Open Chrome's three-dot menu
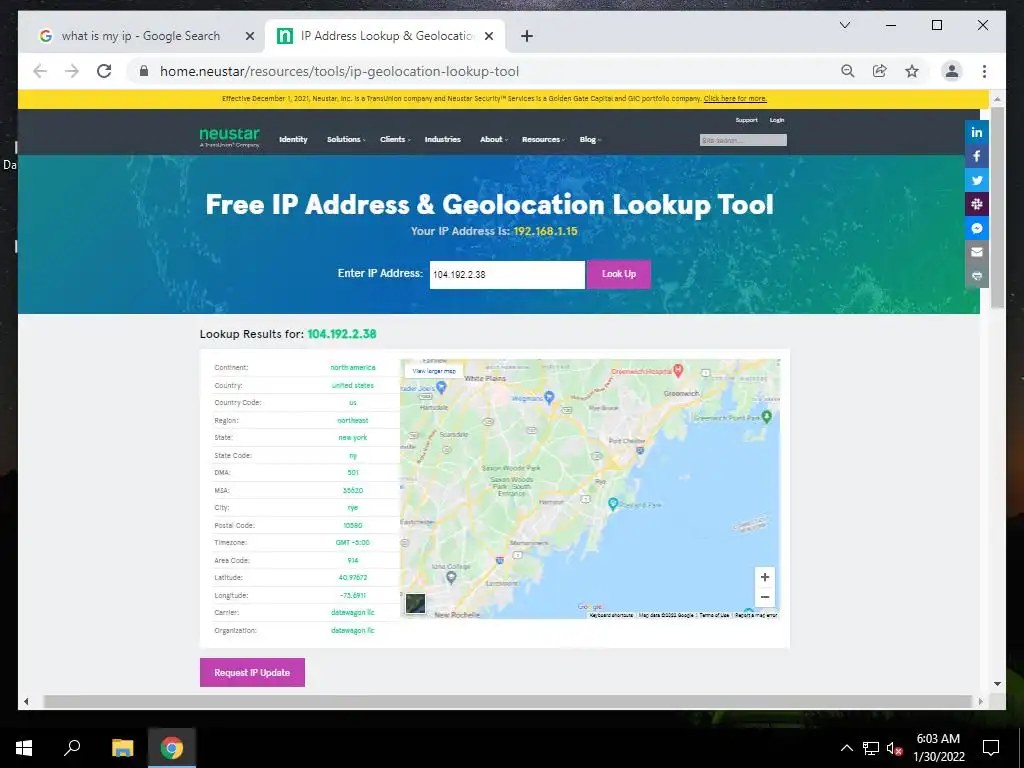Screen dimensions: 1024x768 [984, 71]
